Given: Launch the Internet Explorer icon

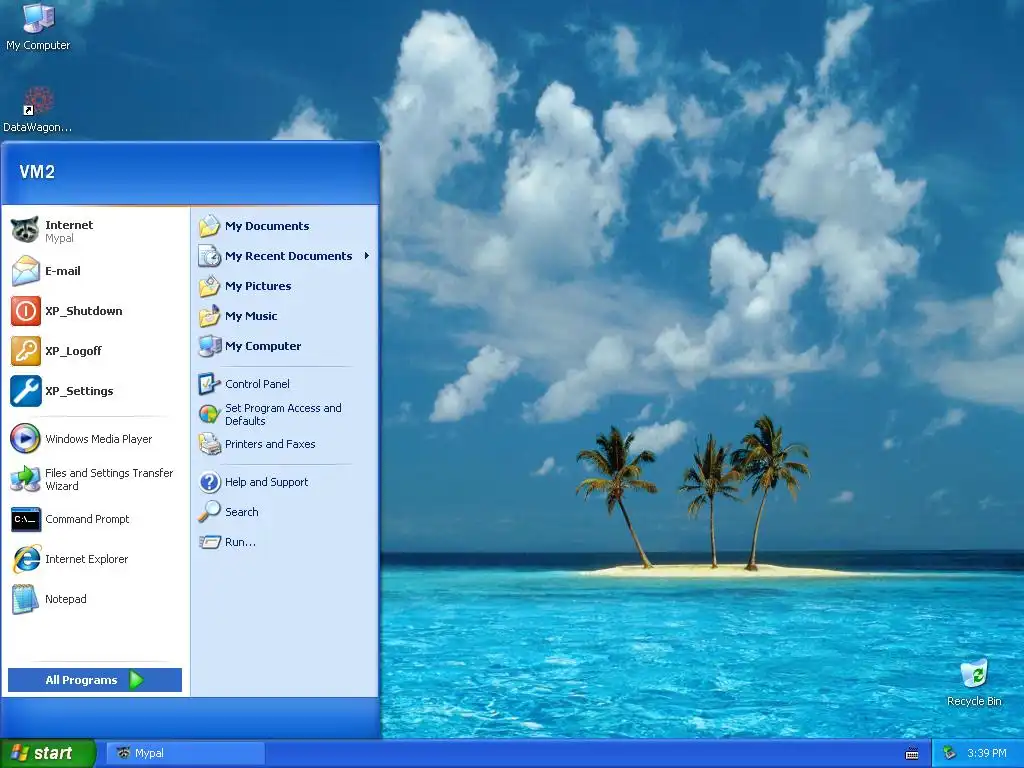Looking at the screenshot, I should (x=25, y=559).
